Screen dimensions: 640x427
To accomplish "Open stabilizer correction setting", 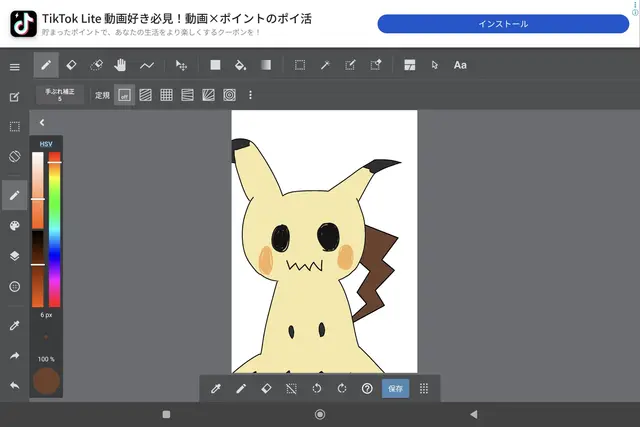I will (60, 95).
